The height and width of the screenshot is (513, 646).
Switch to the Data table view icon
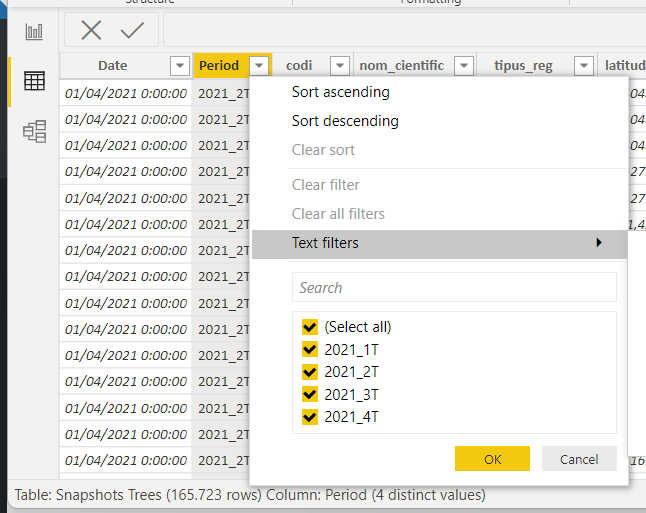(35, 82)
